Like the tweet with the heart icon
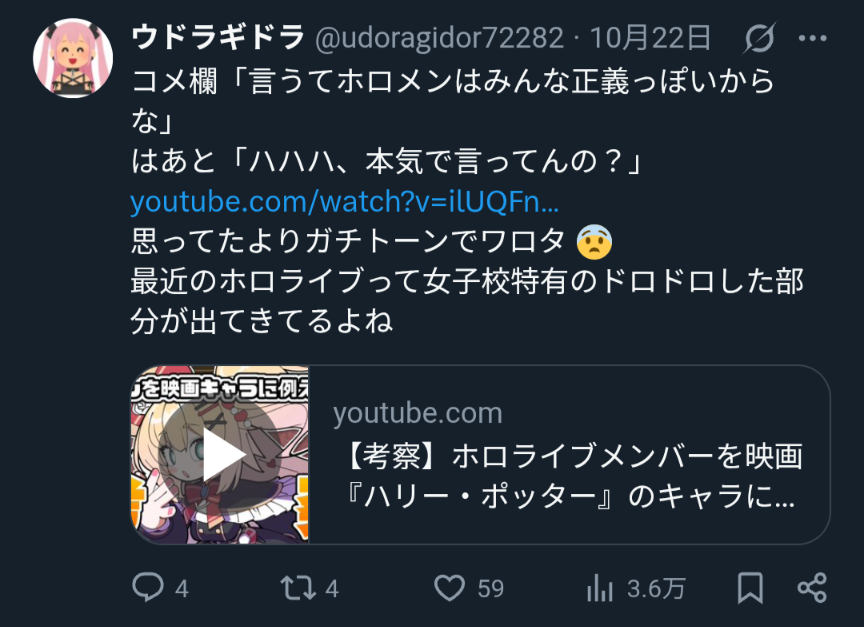The image size is (864, 627). click(x=450, y=588)
